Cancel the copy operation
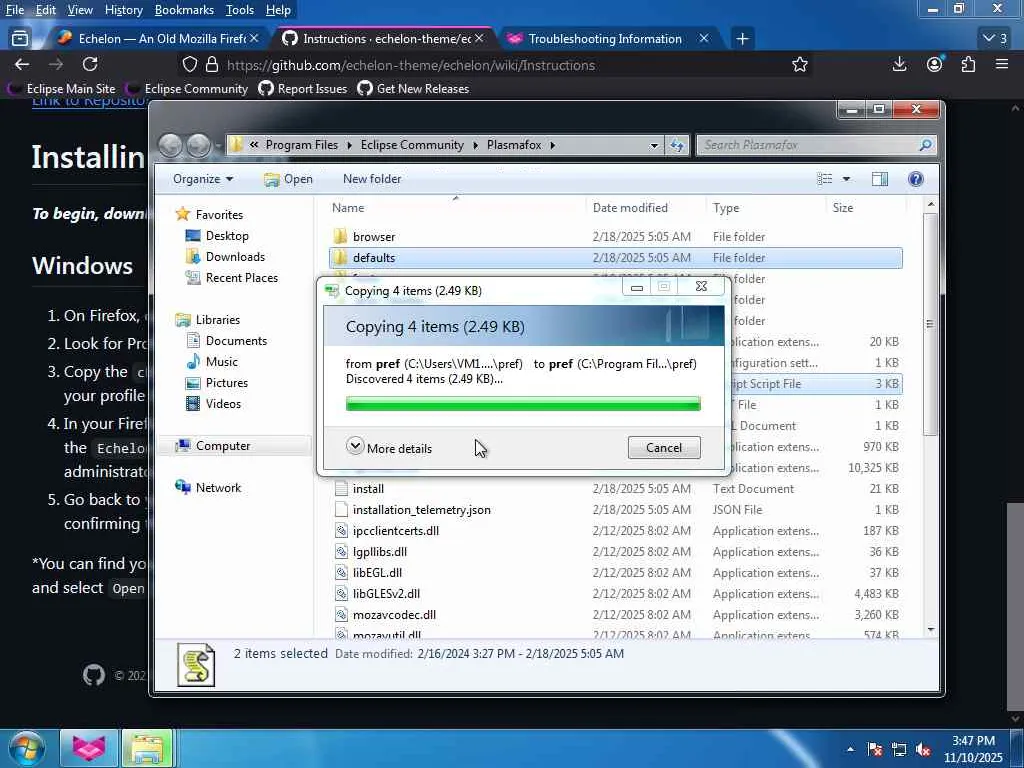This screenshot has width=1024, height=768. click(664, 447)
